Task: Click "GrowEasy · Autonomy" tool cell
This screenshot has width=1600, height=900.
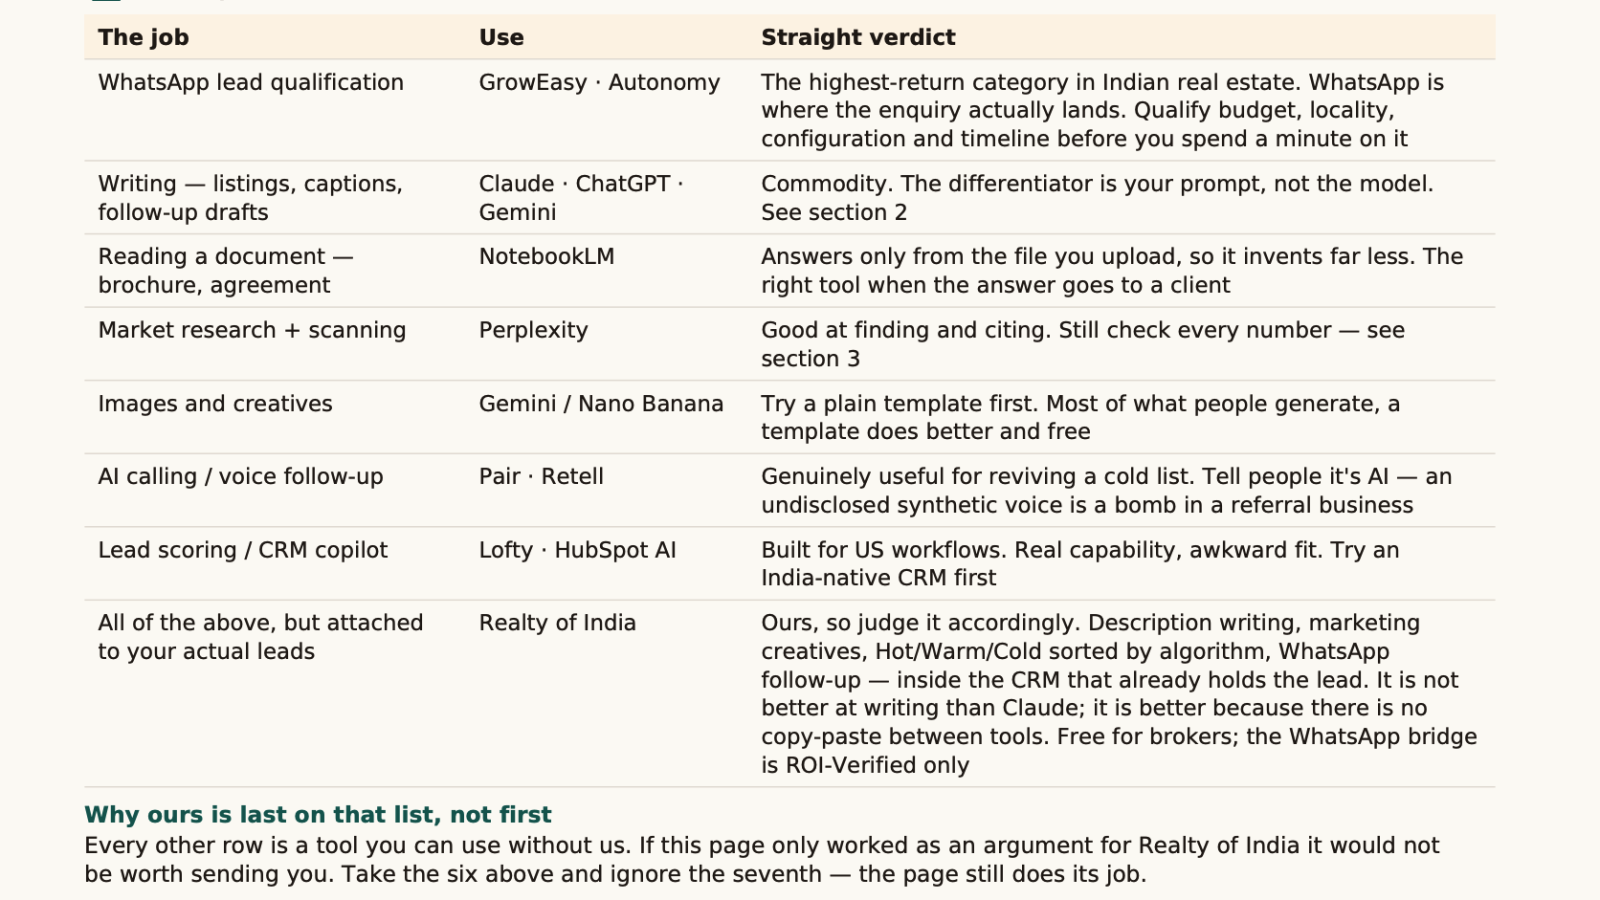Action: (x=599, y=82)
